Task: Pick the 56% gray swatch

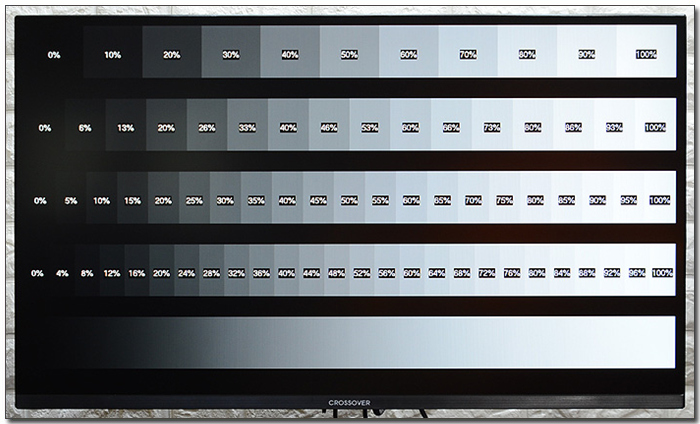Action: pyautogui.click(x=387, y=270)
